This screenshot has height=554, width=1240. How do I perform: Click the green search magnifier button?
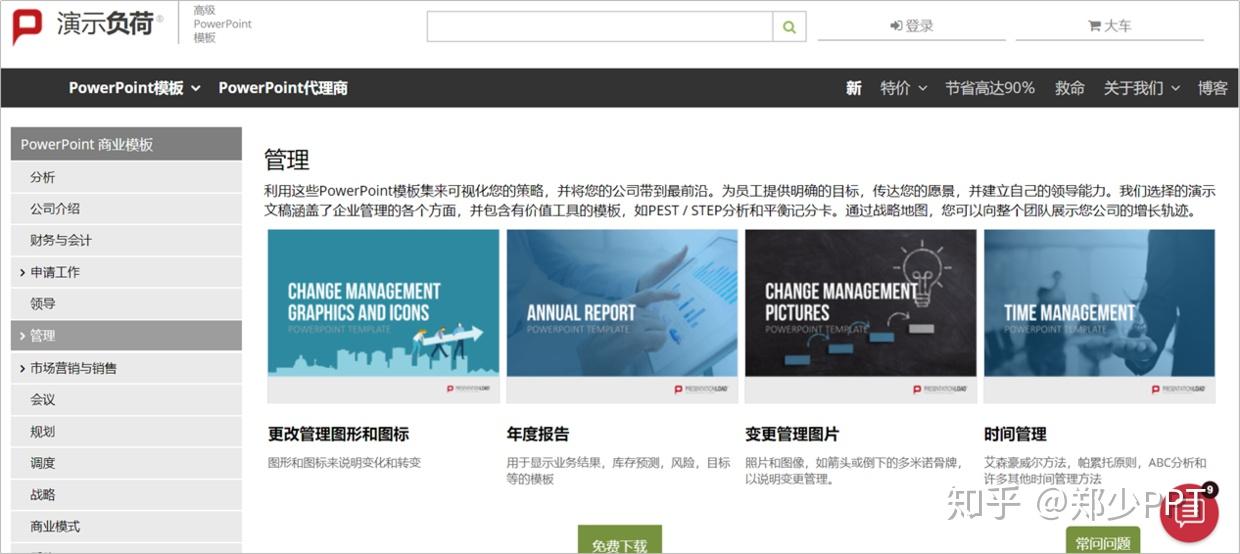coord(789,27)
